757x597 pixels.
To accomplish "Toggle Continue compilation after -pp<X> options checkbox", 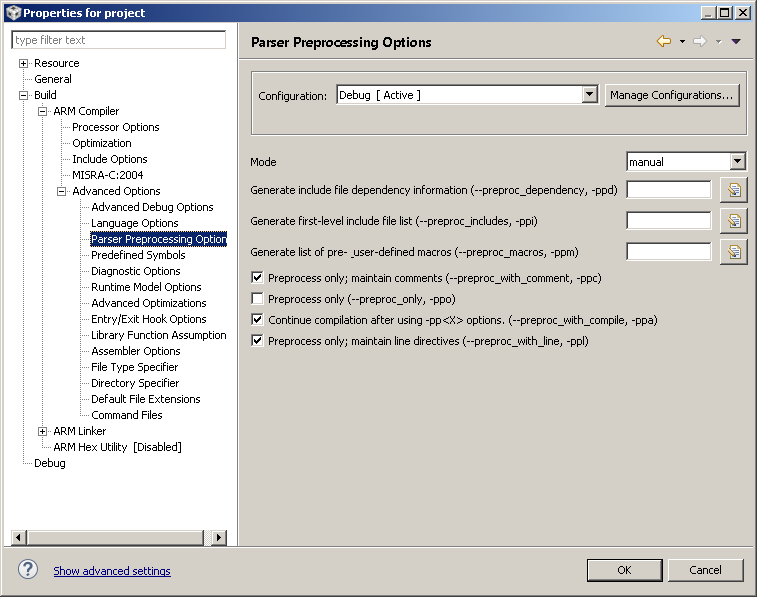I will click(x=257, y=319).
